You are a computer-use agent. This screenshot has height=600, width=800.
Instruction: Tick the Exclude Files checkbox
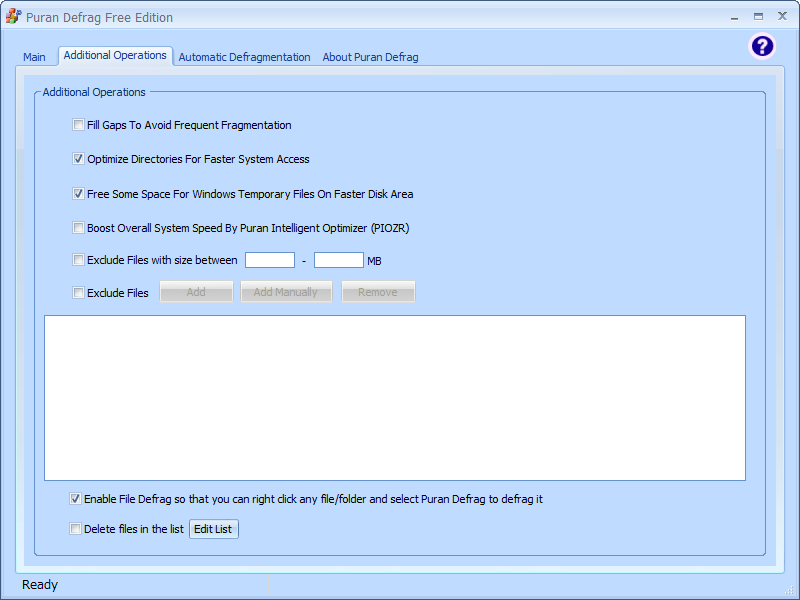click(78, 292)
